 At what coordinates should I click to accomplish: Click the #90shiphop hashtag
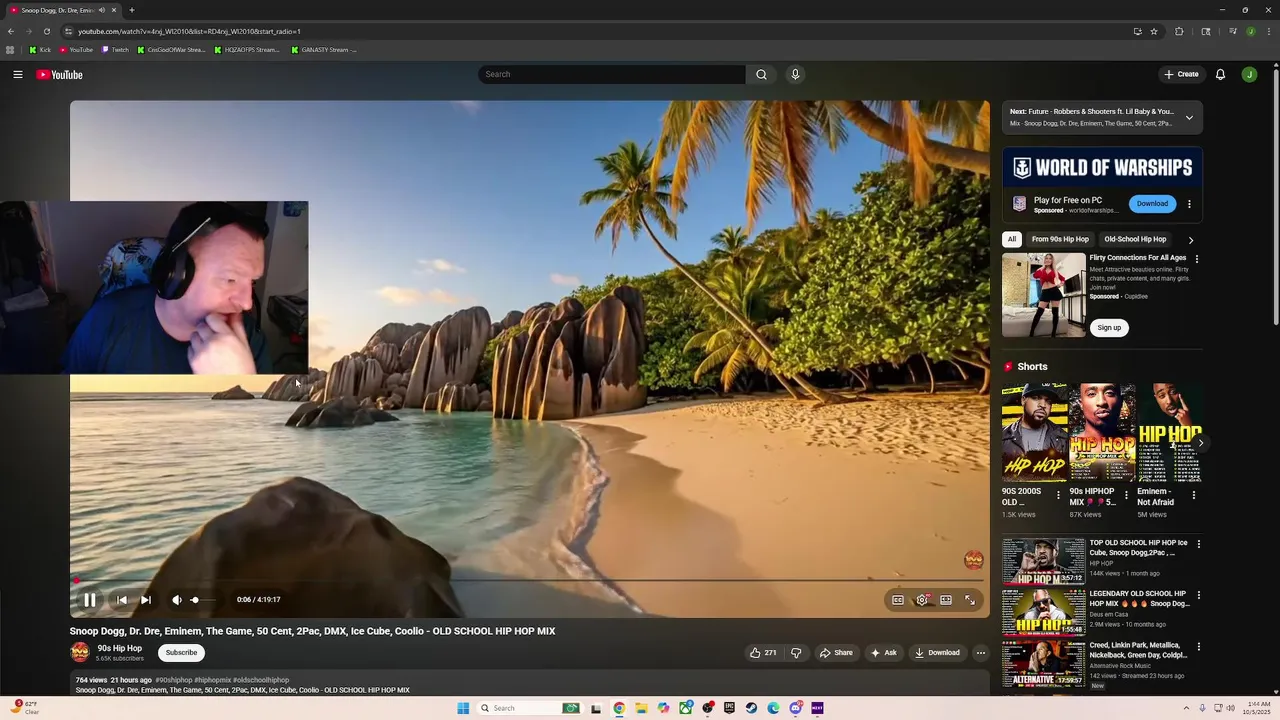(174, 680)
